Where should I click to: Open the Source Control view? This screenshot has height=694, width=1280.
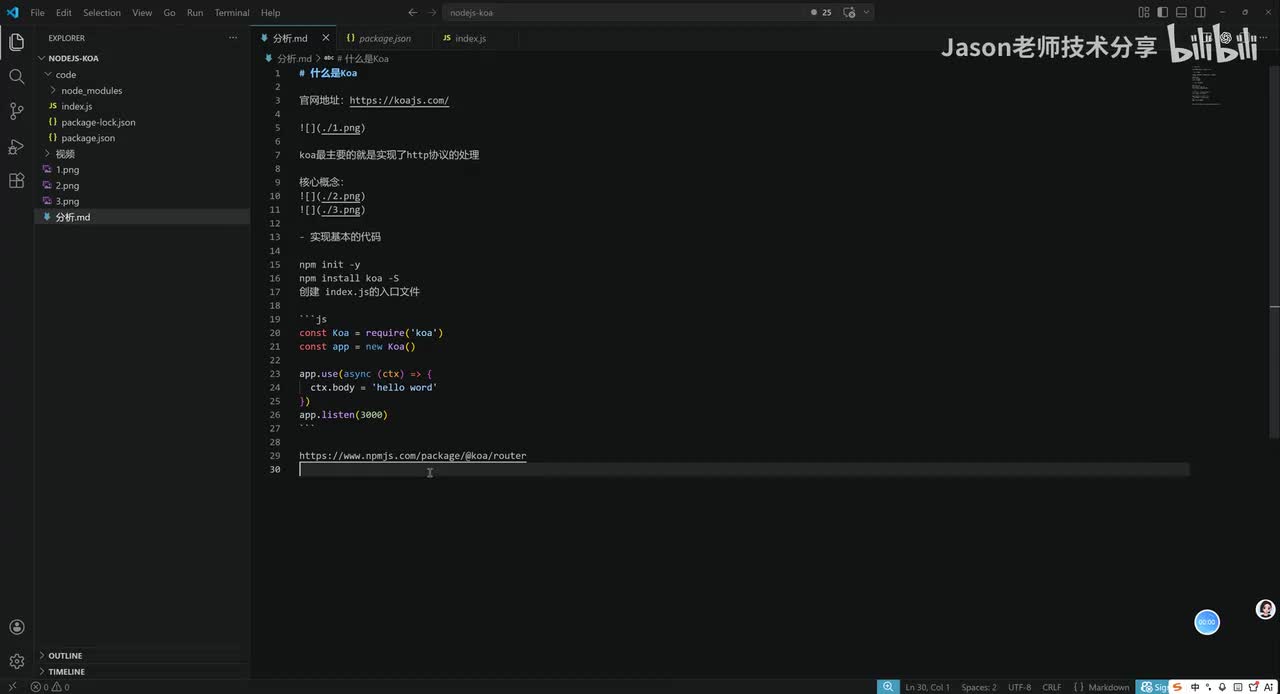point(16,111)
